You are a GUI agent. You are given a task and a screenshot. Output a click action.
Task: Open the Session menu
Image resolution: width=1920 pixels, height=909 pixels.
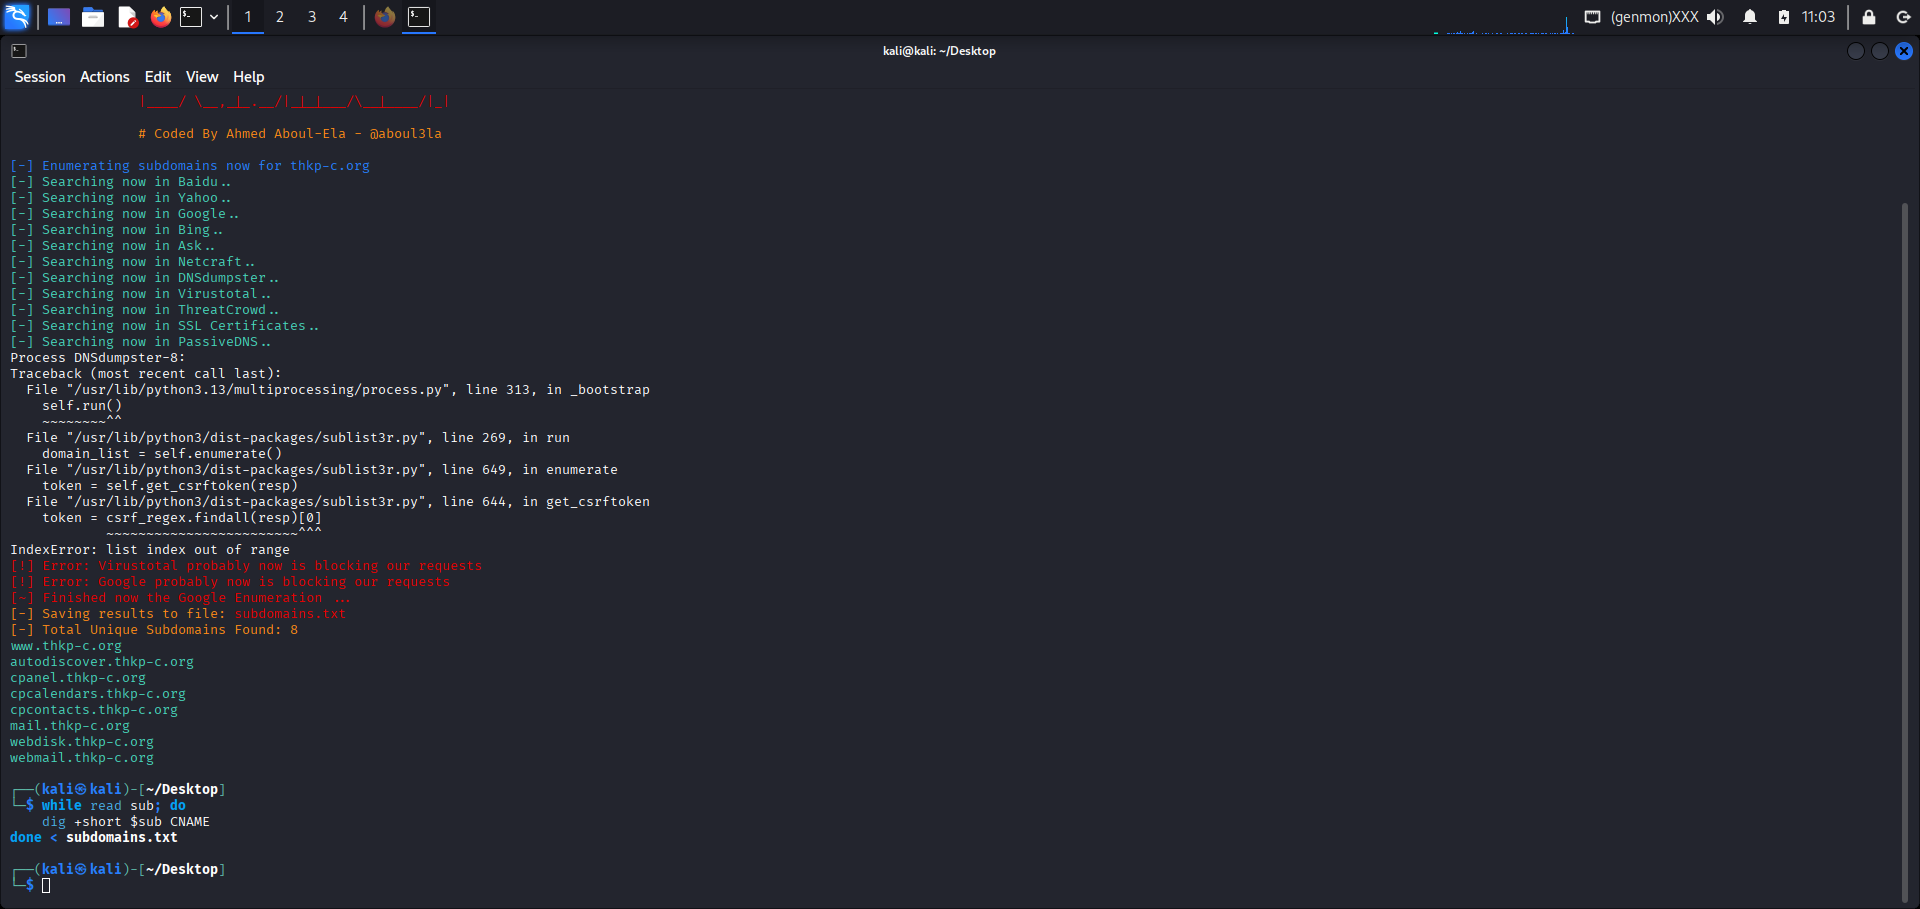click(x=40, y=77)
